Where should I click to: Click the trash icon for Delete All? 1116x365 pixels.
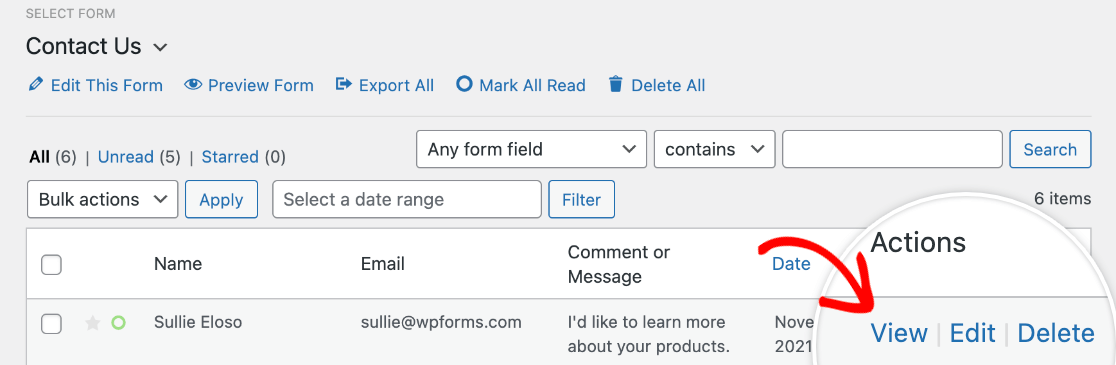pyautogui.click(x=615, y=85)
